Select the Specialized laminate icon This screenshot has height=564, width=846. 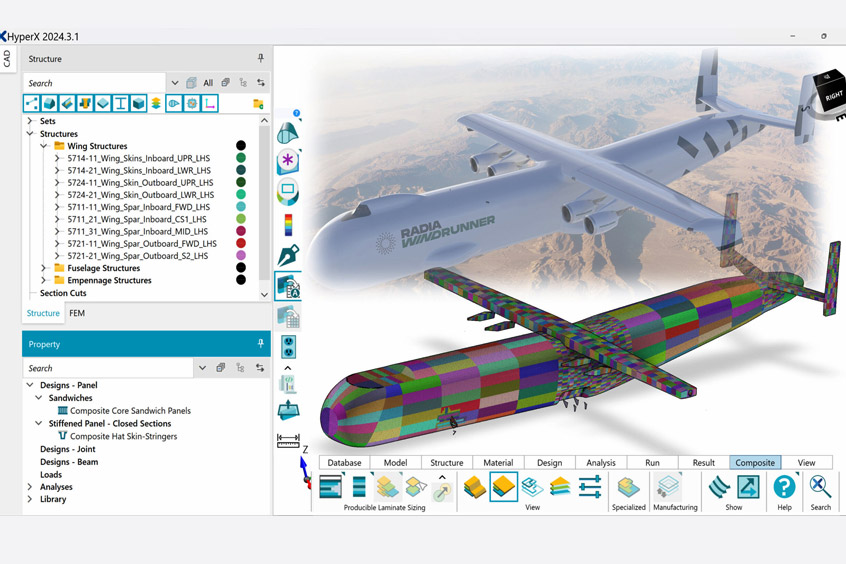pos(628,487)
